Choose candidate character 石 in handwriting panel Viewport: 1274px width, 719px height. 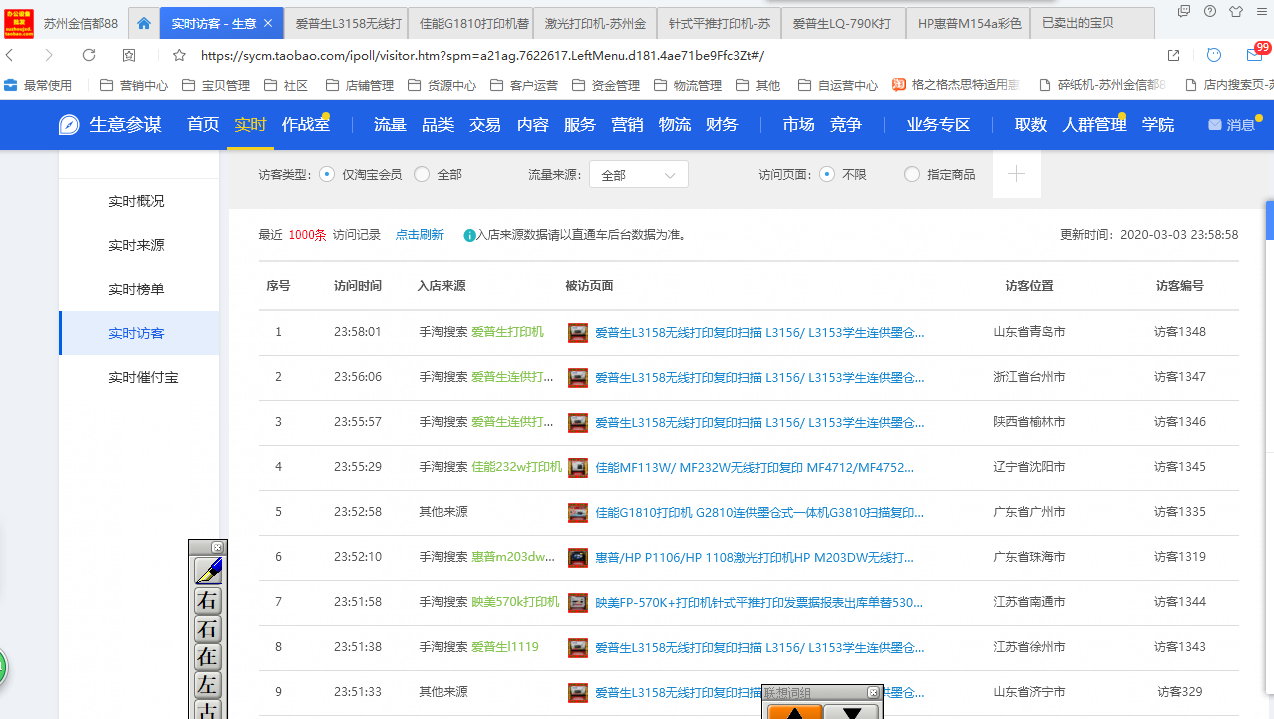pos(208,629)
